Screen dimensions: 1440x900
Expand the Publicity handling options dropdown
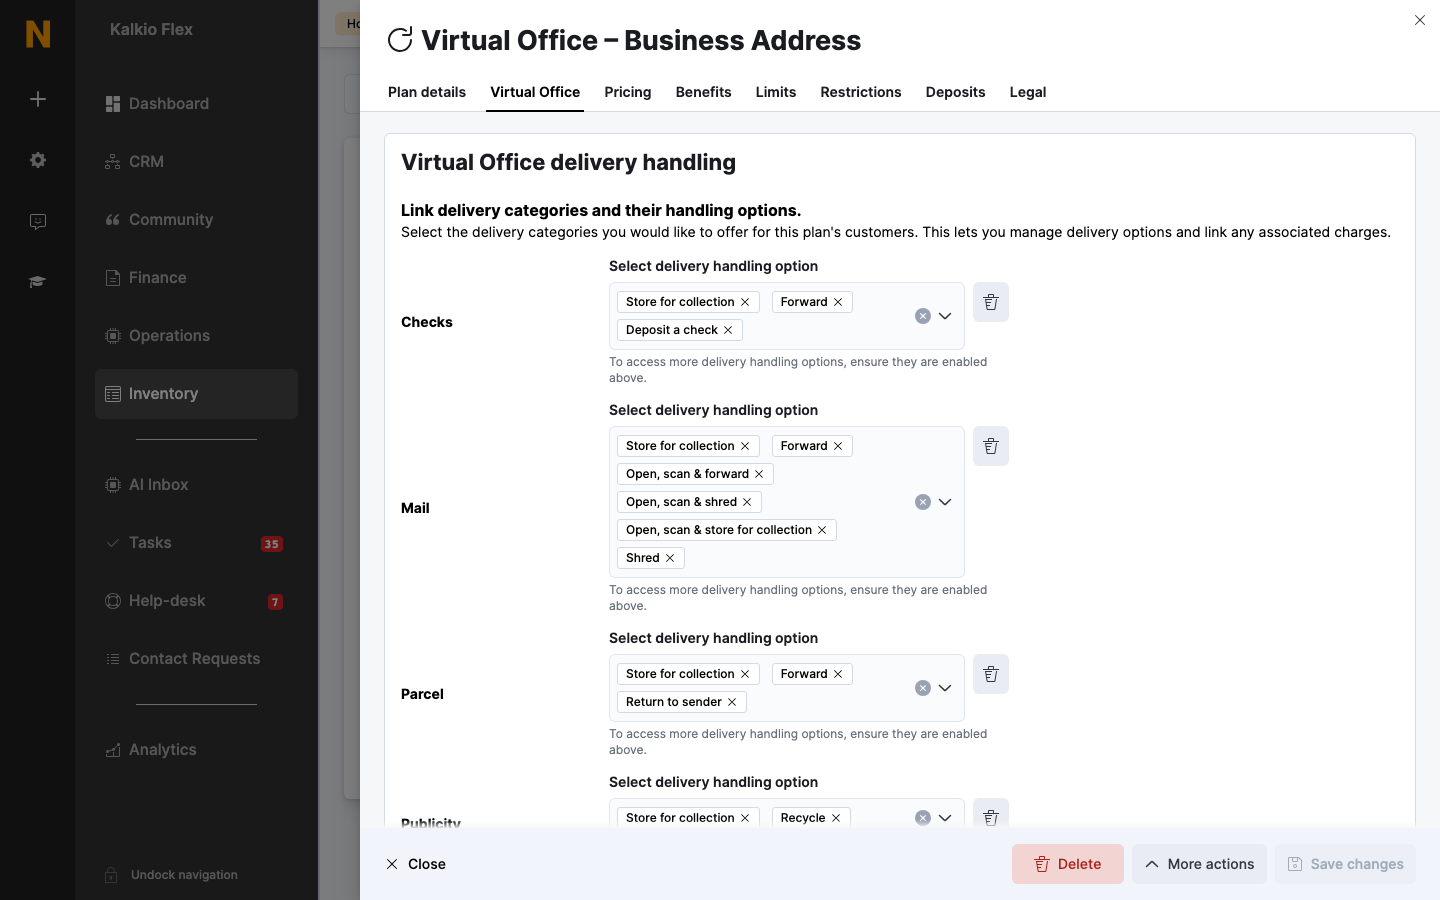pyautogui.click(x=945, y=818)
